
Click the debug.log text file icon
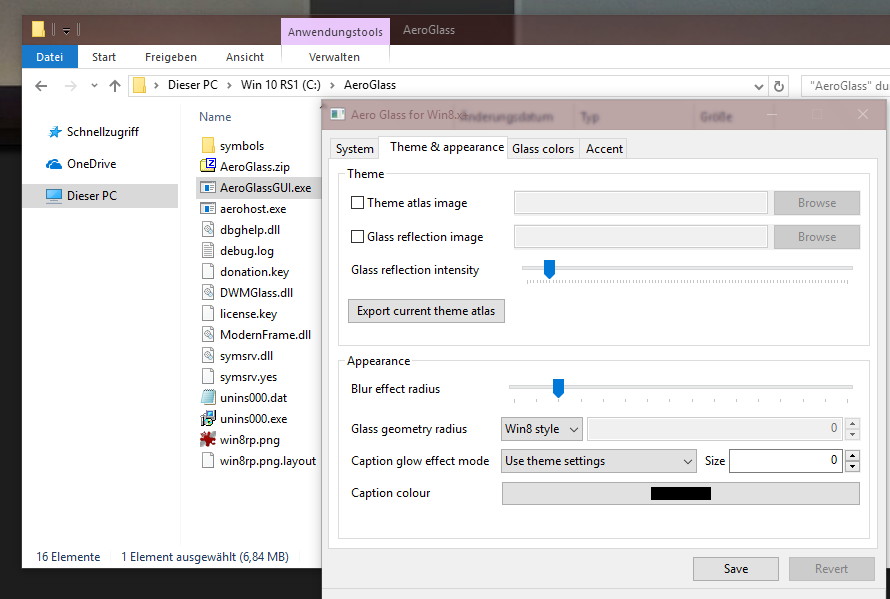click(x=208, y=250)
